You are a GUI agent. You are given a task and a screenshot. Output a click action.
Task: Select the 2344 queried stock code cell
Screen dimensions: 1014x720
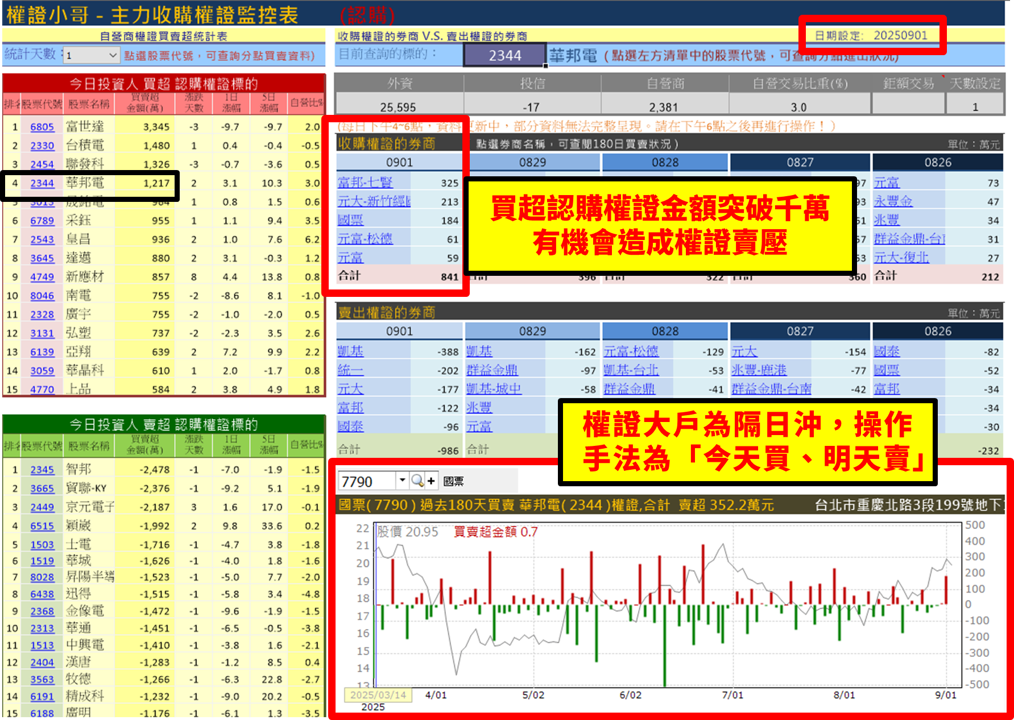coord(504,56)
